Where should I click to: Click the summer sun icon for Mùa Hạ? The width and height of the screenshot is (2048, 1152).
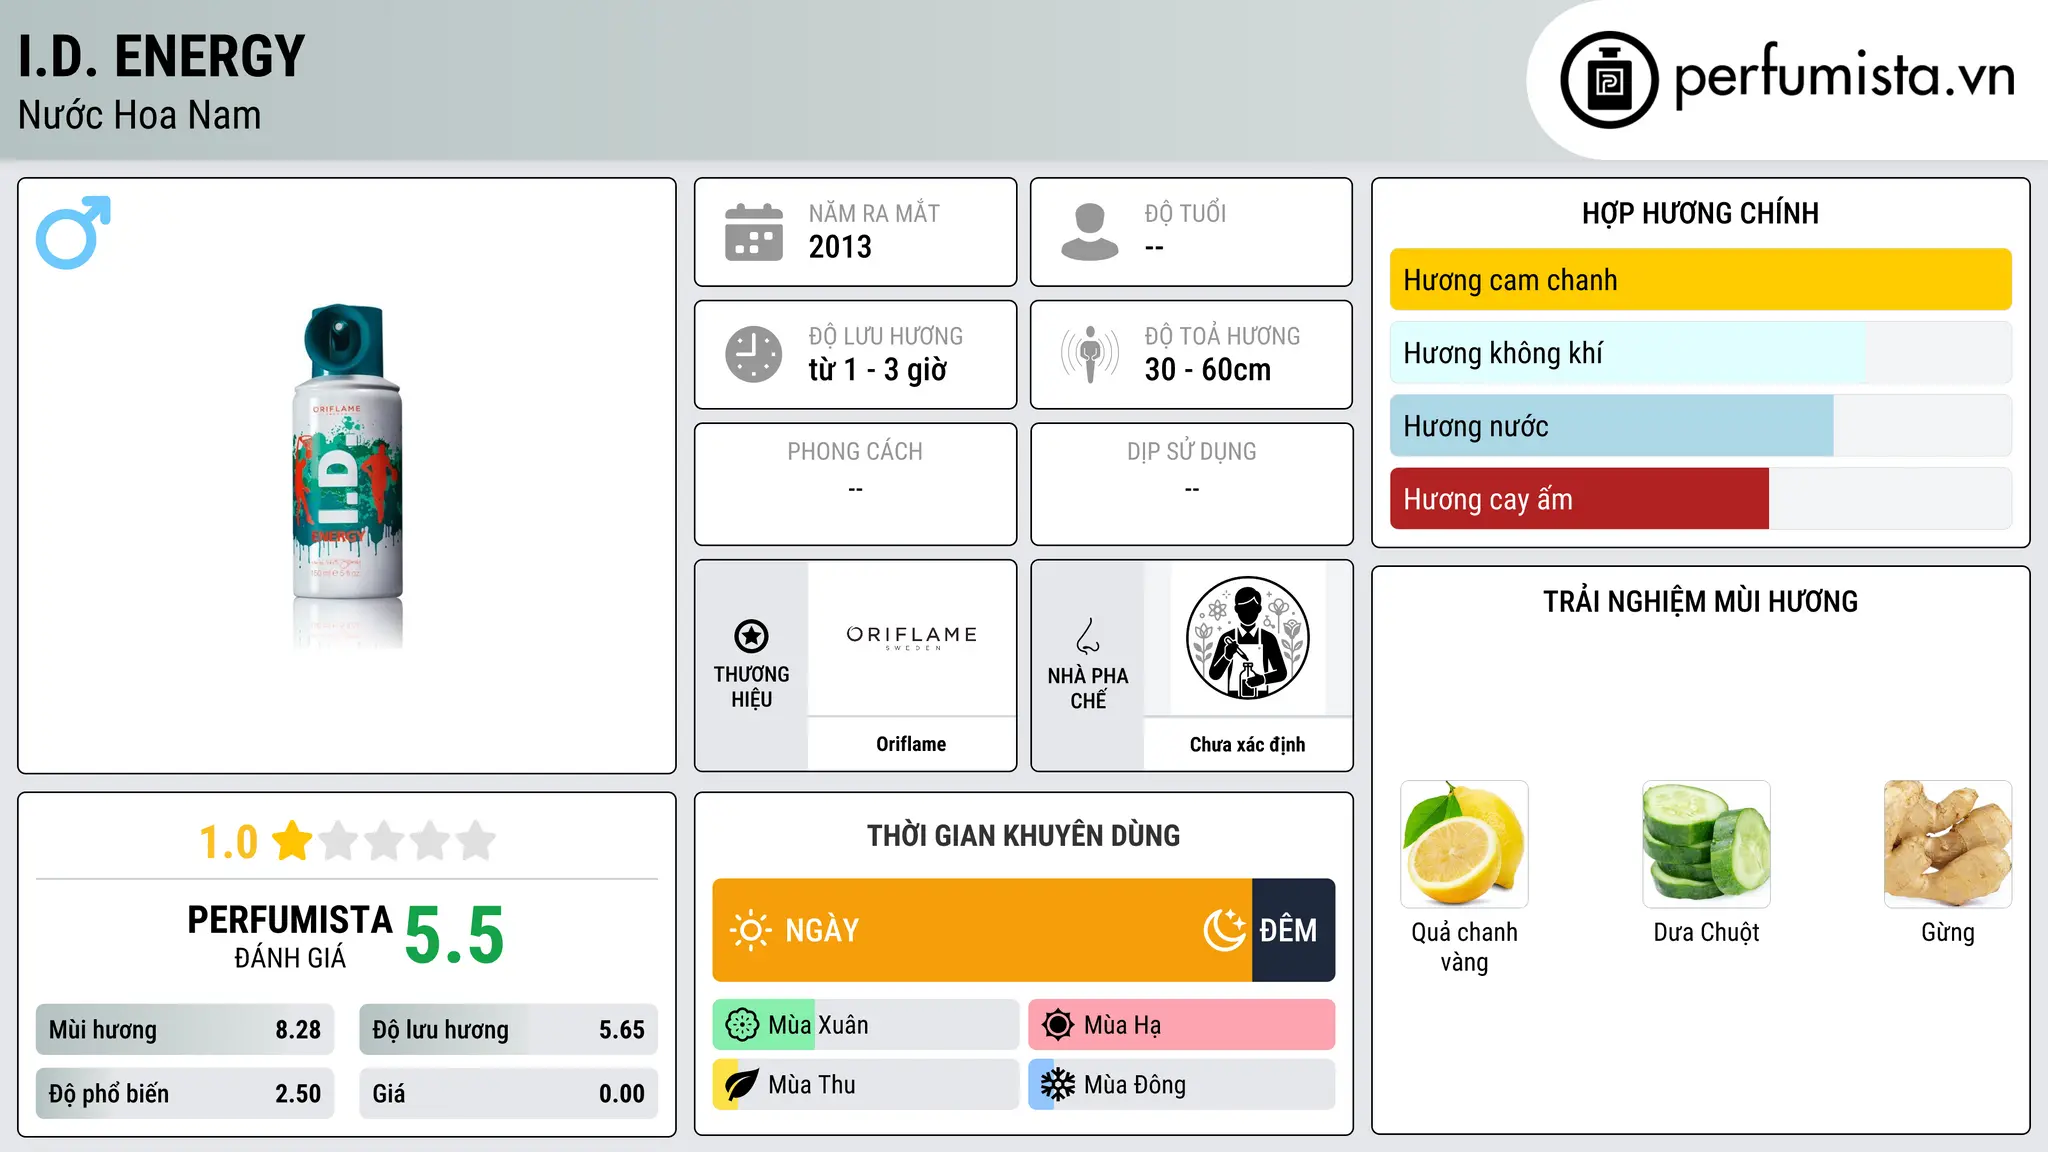pos(1058,1025)
